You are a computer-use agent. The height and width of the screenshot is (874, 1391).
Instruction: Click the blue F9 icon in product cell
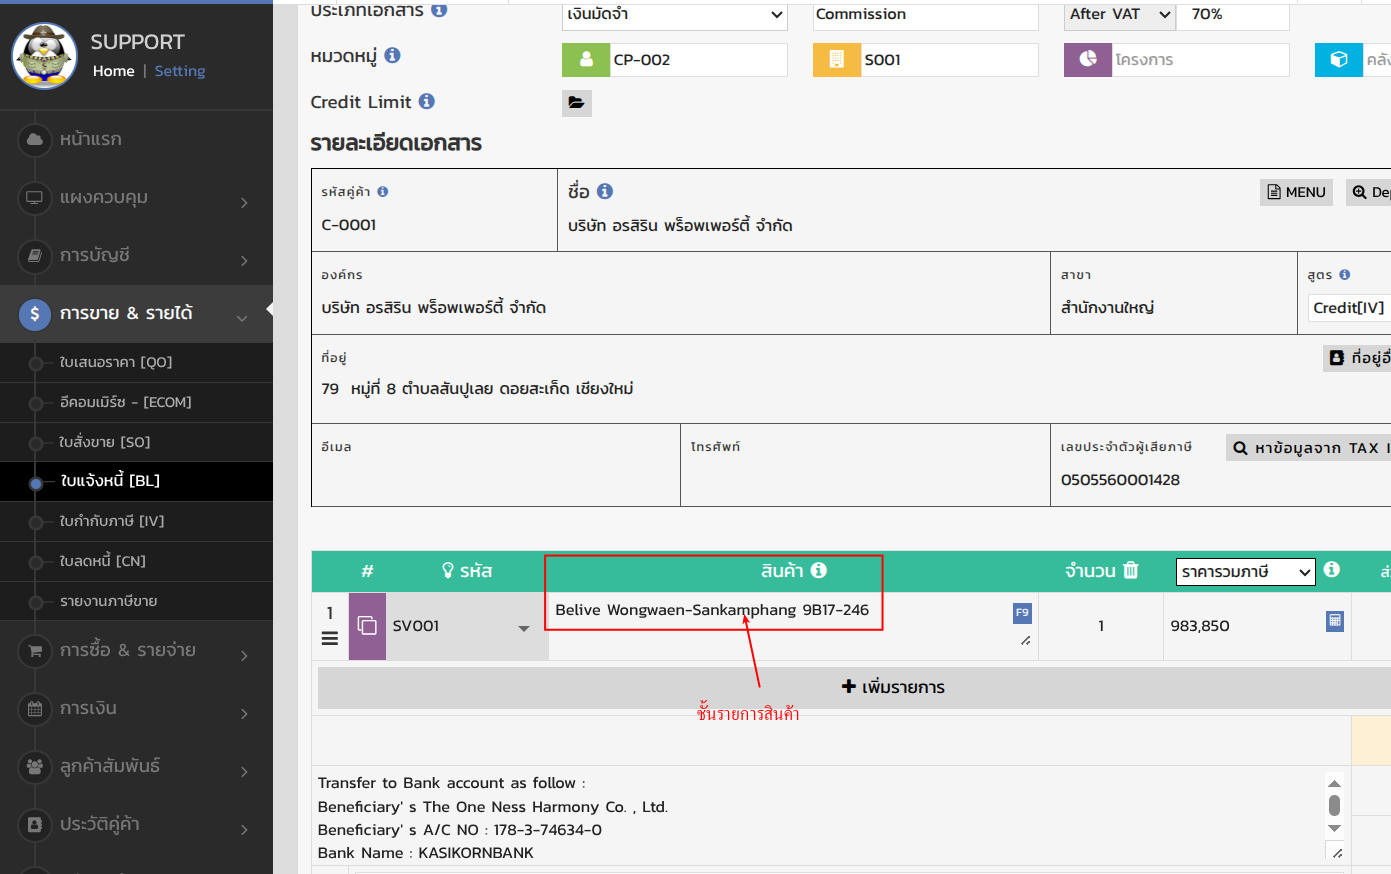1021,613
